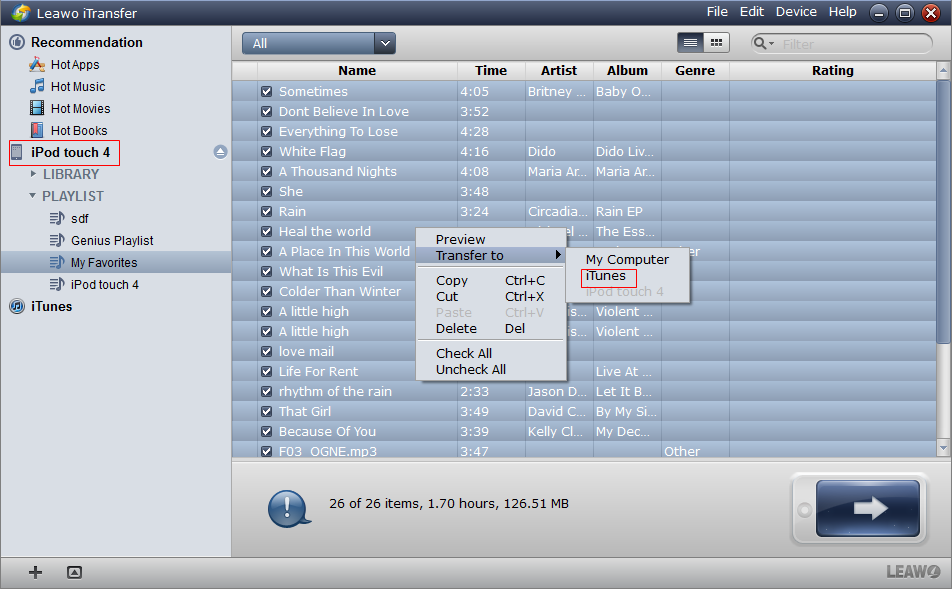Viewport: 952px width, 589px height.
Task: Select the F03_OGNE.mp3 row
Action: tap(584, 451)
